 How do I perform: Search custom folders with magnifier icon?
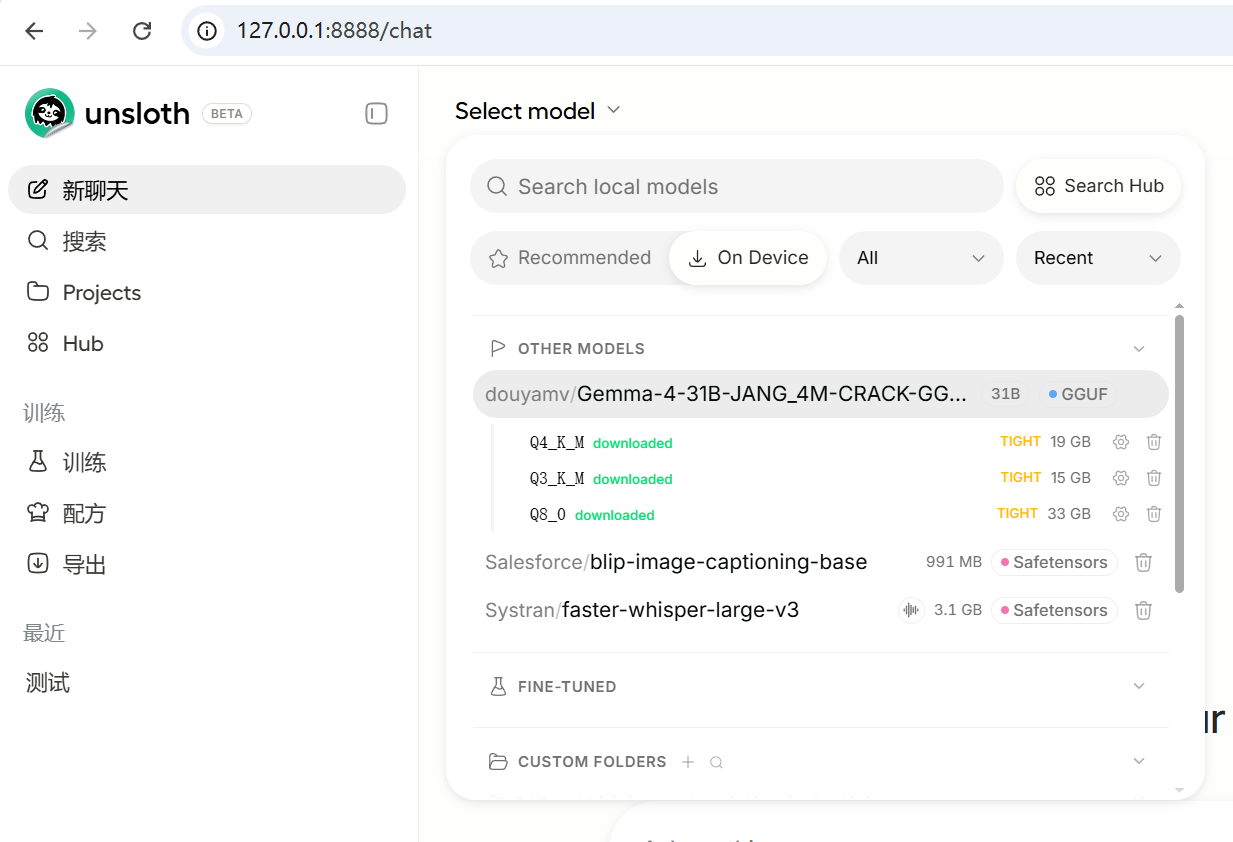click(716, 762)
